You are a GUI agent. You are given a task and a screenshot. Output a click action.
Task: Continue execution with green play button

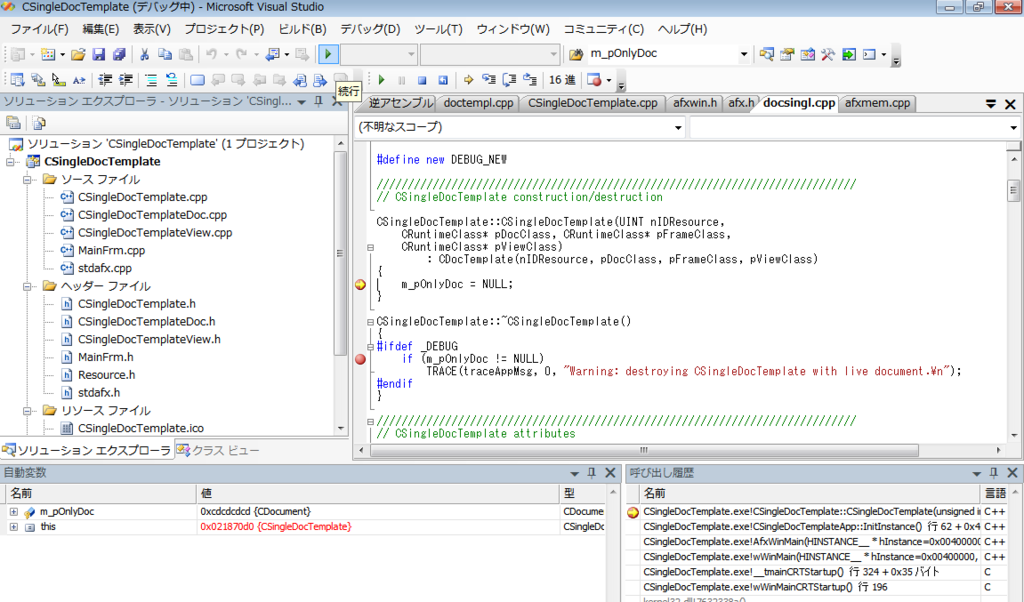pos(381,80)
